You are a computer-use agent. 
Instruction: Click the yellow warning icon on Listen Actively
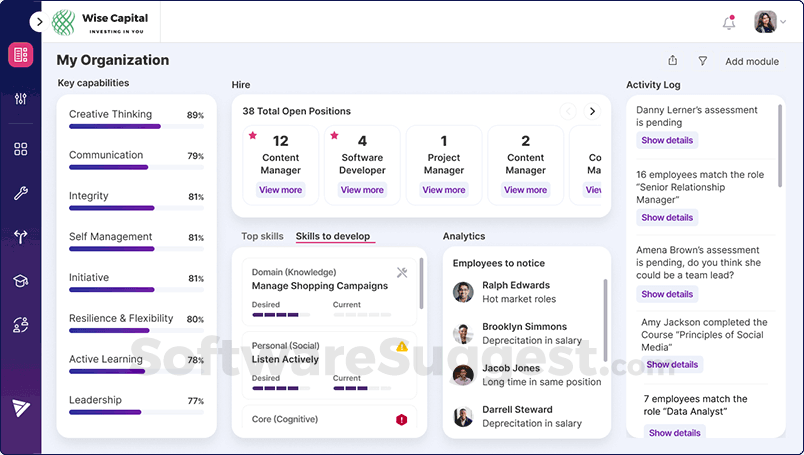click(402, 346)
